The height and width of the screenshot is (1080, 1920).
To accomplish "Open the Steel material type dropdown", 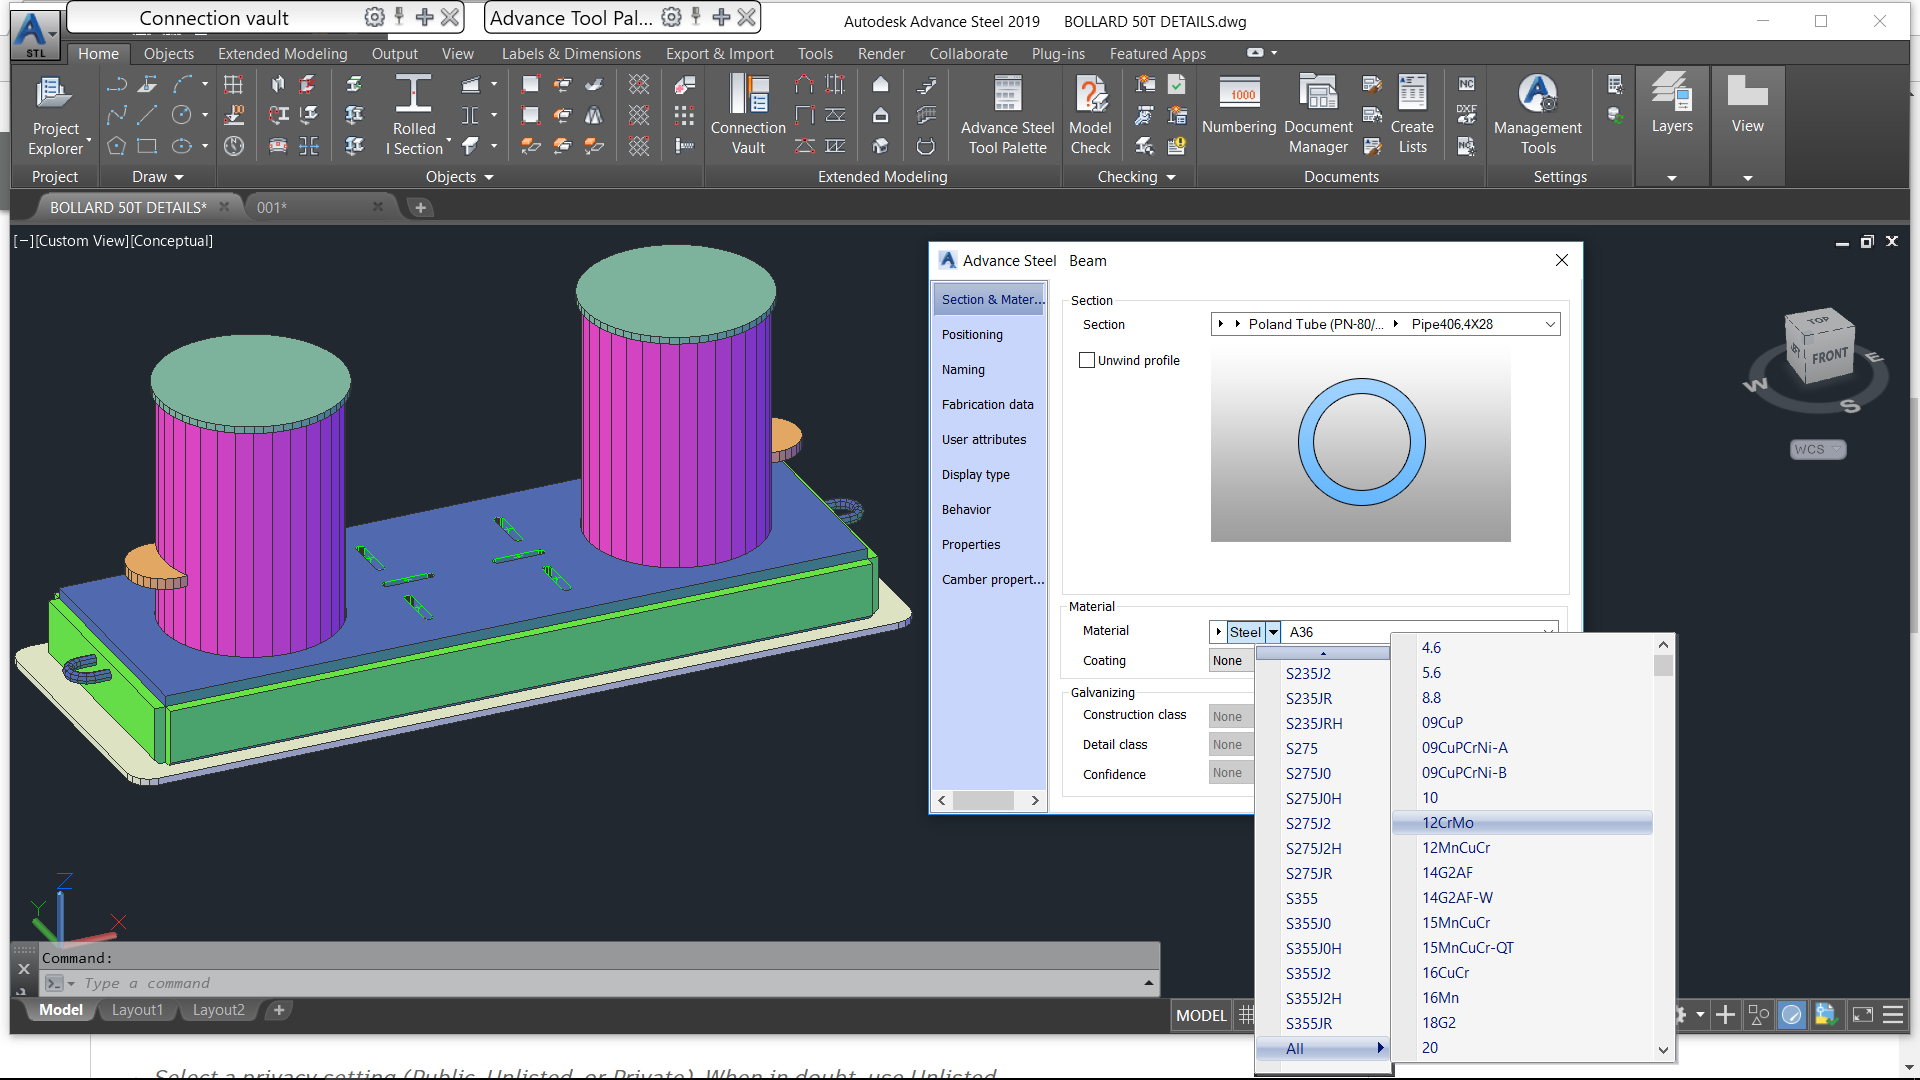I will point(1273,632).
